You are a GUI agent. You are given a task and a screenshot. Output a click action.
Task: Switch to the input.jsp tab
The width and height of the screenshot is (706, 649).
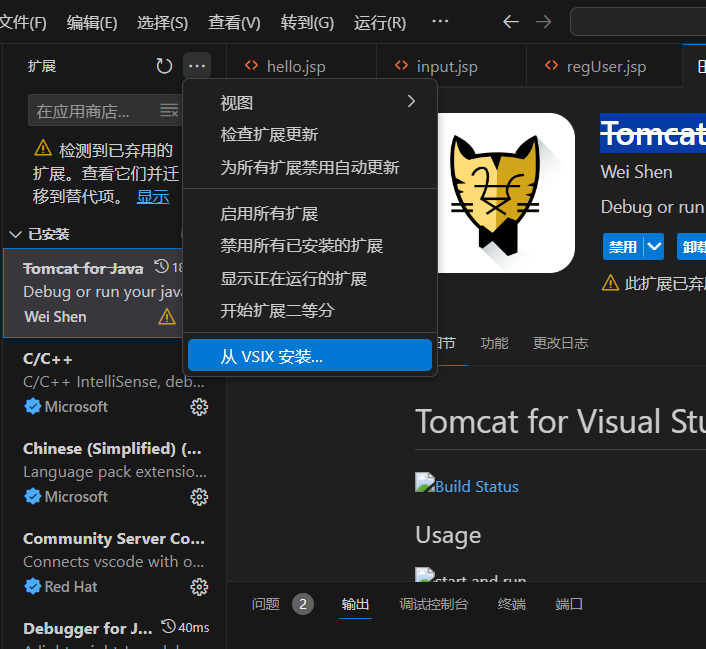tap(451, 66)
